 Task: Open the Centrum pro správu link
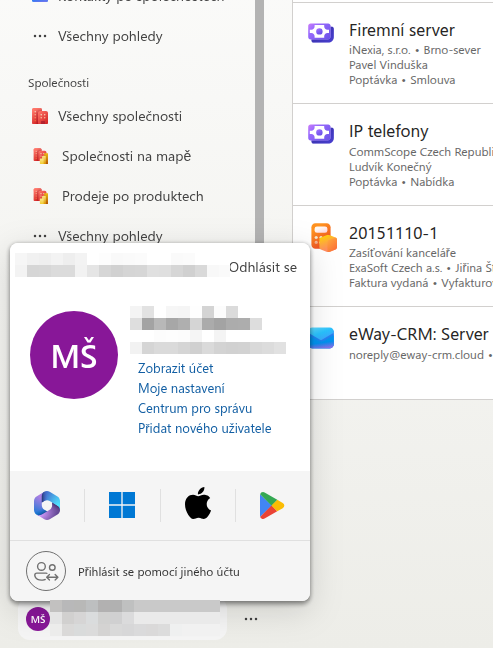coord(195,408)
